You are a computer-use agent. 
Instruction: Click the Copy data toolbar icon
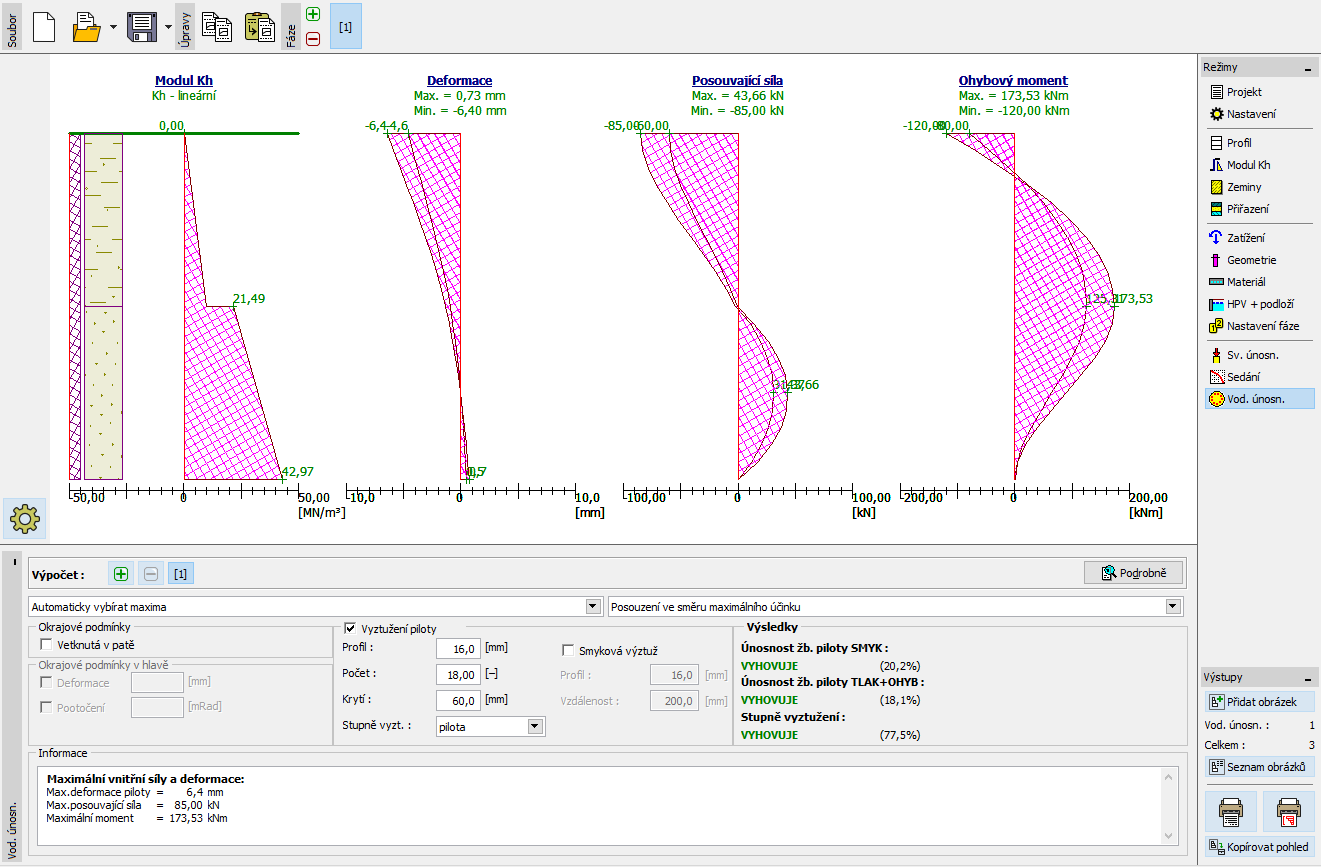pyautogui.click(x=217, y=26)
